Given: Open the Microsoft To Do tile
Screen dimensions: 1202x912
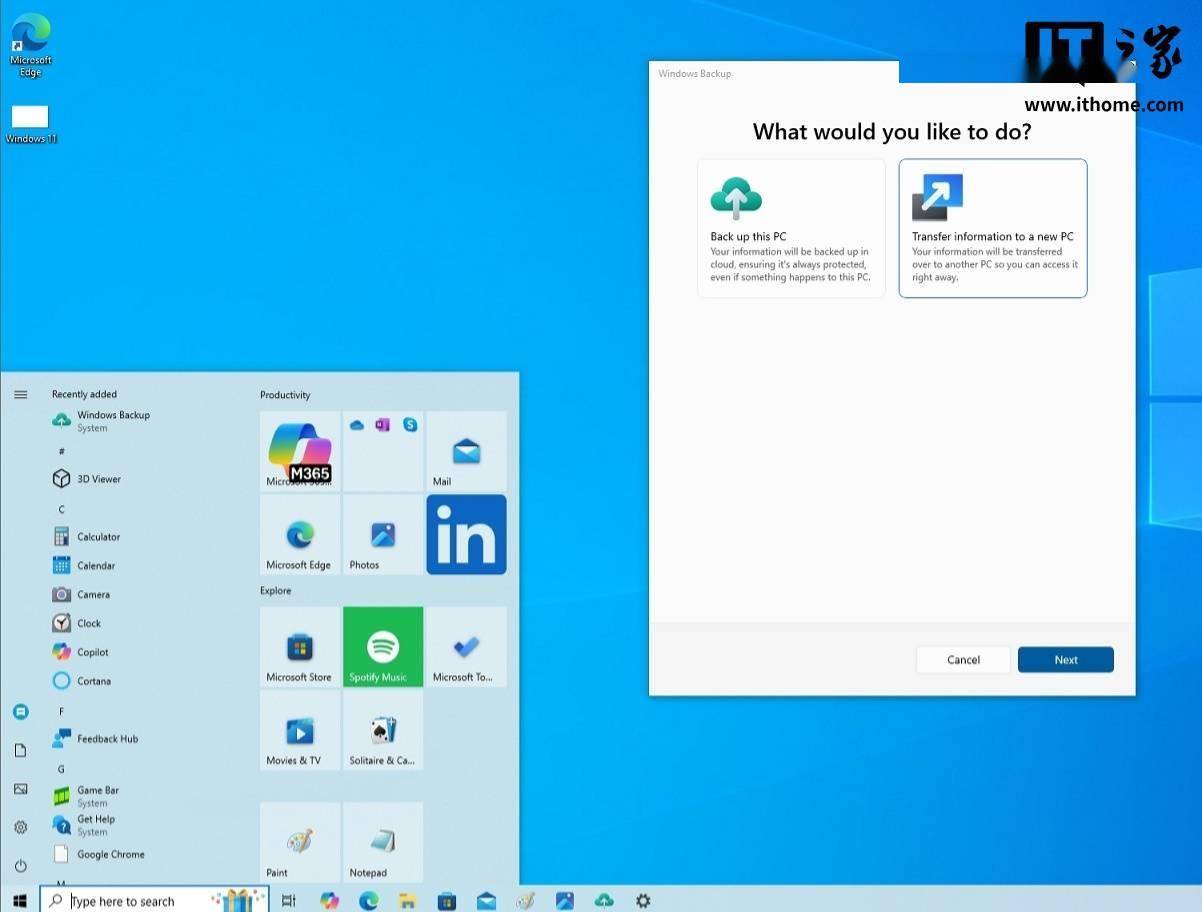Looking at the screenshot, I should coord(466,647).
